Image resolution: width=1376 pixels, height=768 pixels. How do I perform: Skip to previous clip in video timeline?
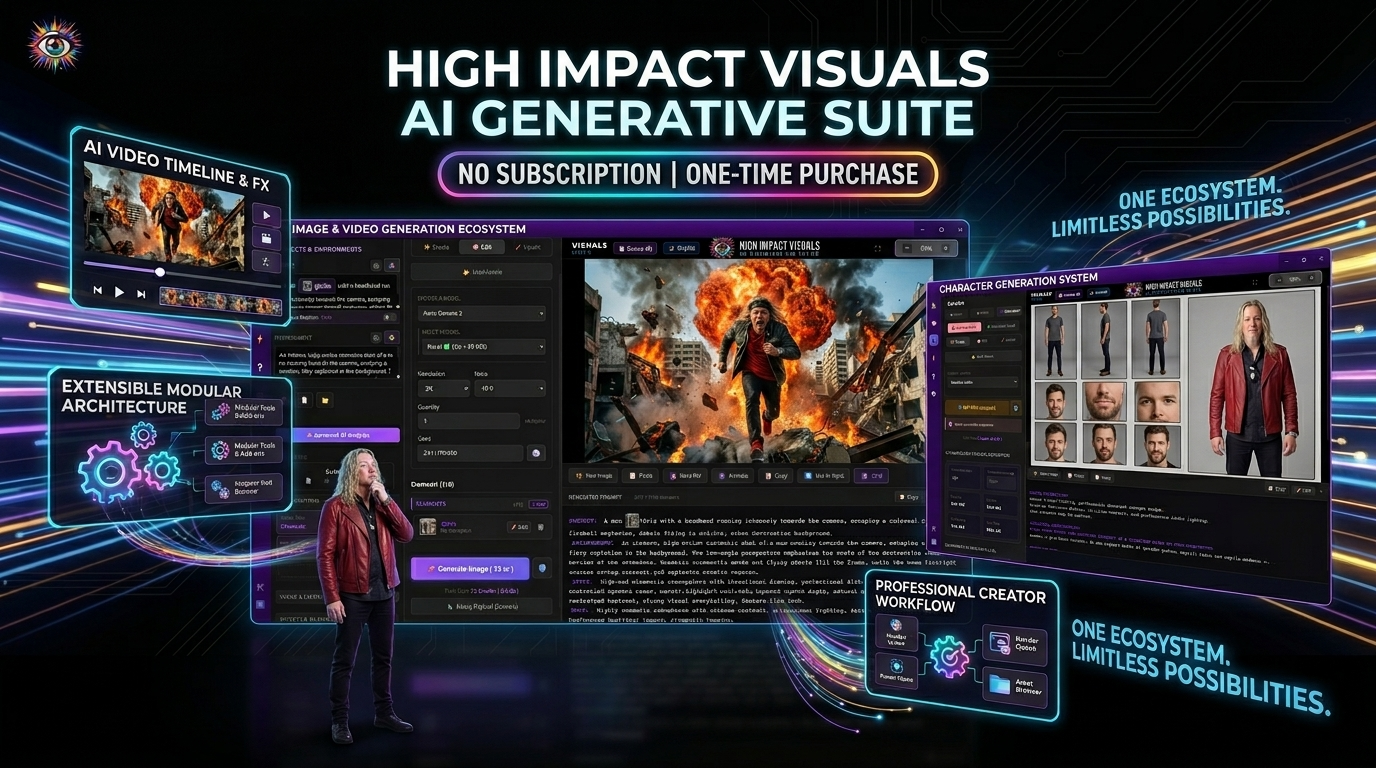99,291
